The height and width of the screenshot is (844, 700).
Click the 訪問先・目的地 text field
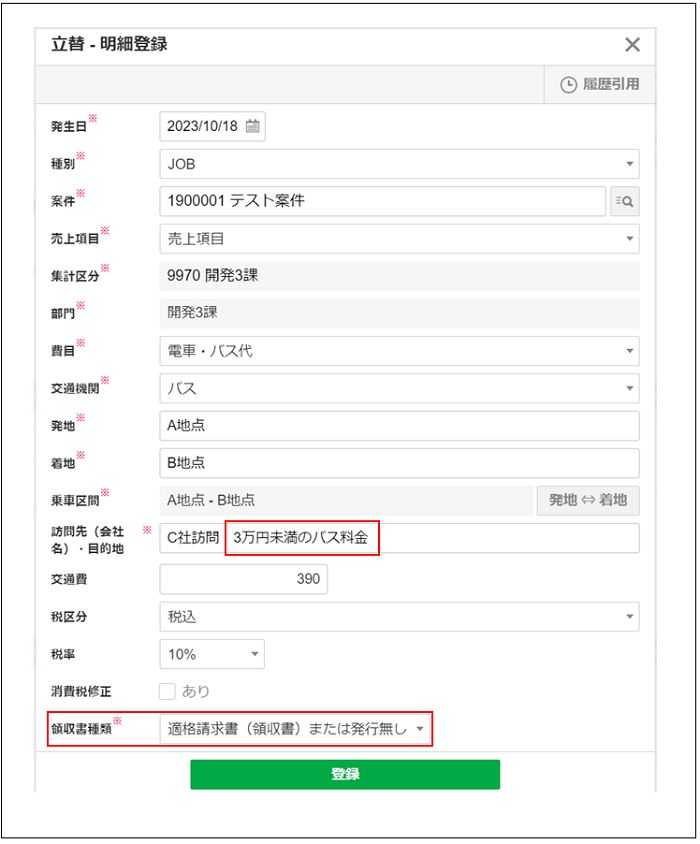[510, 538]
